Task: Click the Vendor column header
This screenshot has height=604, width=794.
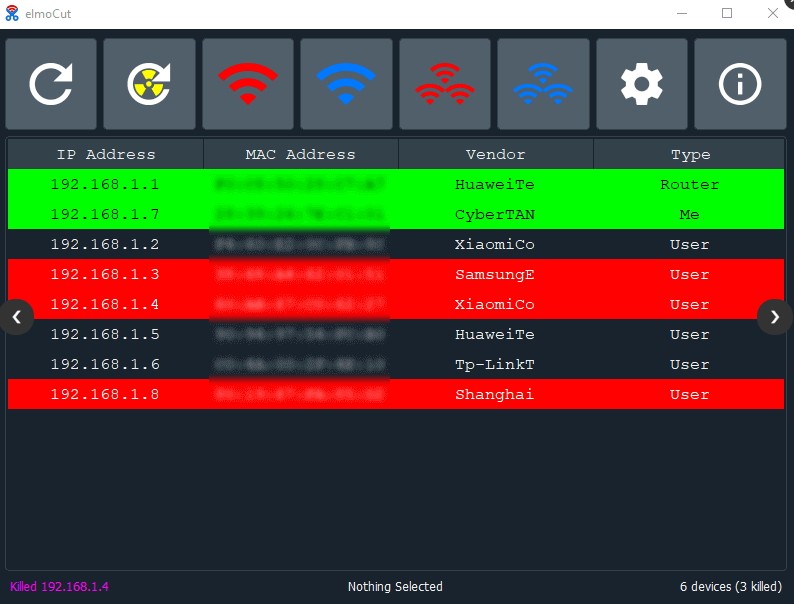Action: pos(496,154)
